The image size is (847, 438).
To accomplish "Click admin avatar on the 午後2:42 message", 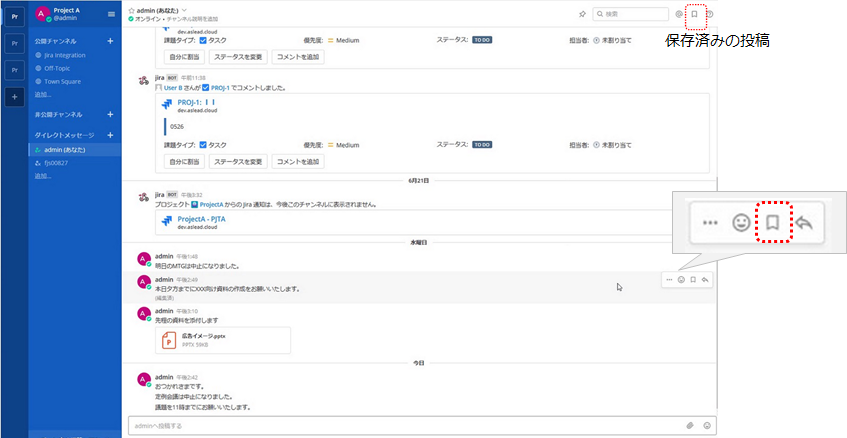I will pyautogui.click(x=144, y=380).
